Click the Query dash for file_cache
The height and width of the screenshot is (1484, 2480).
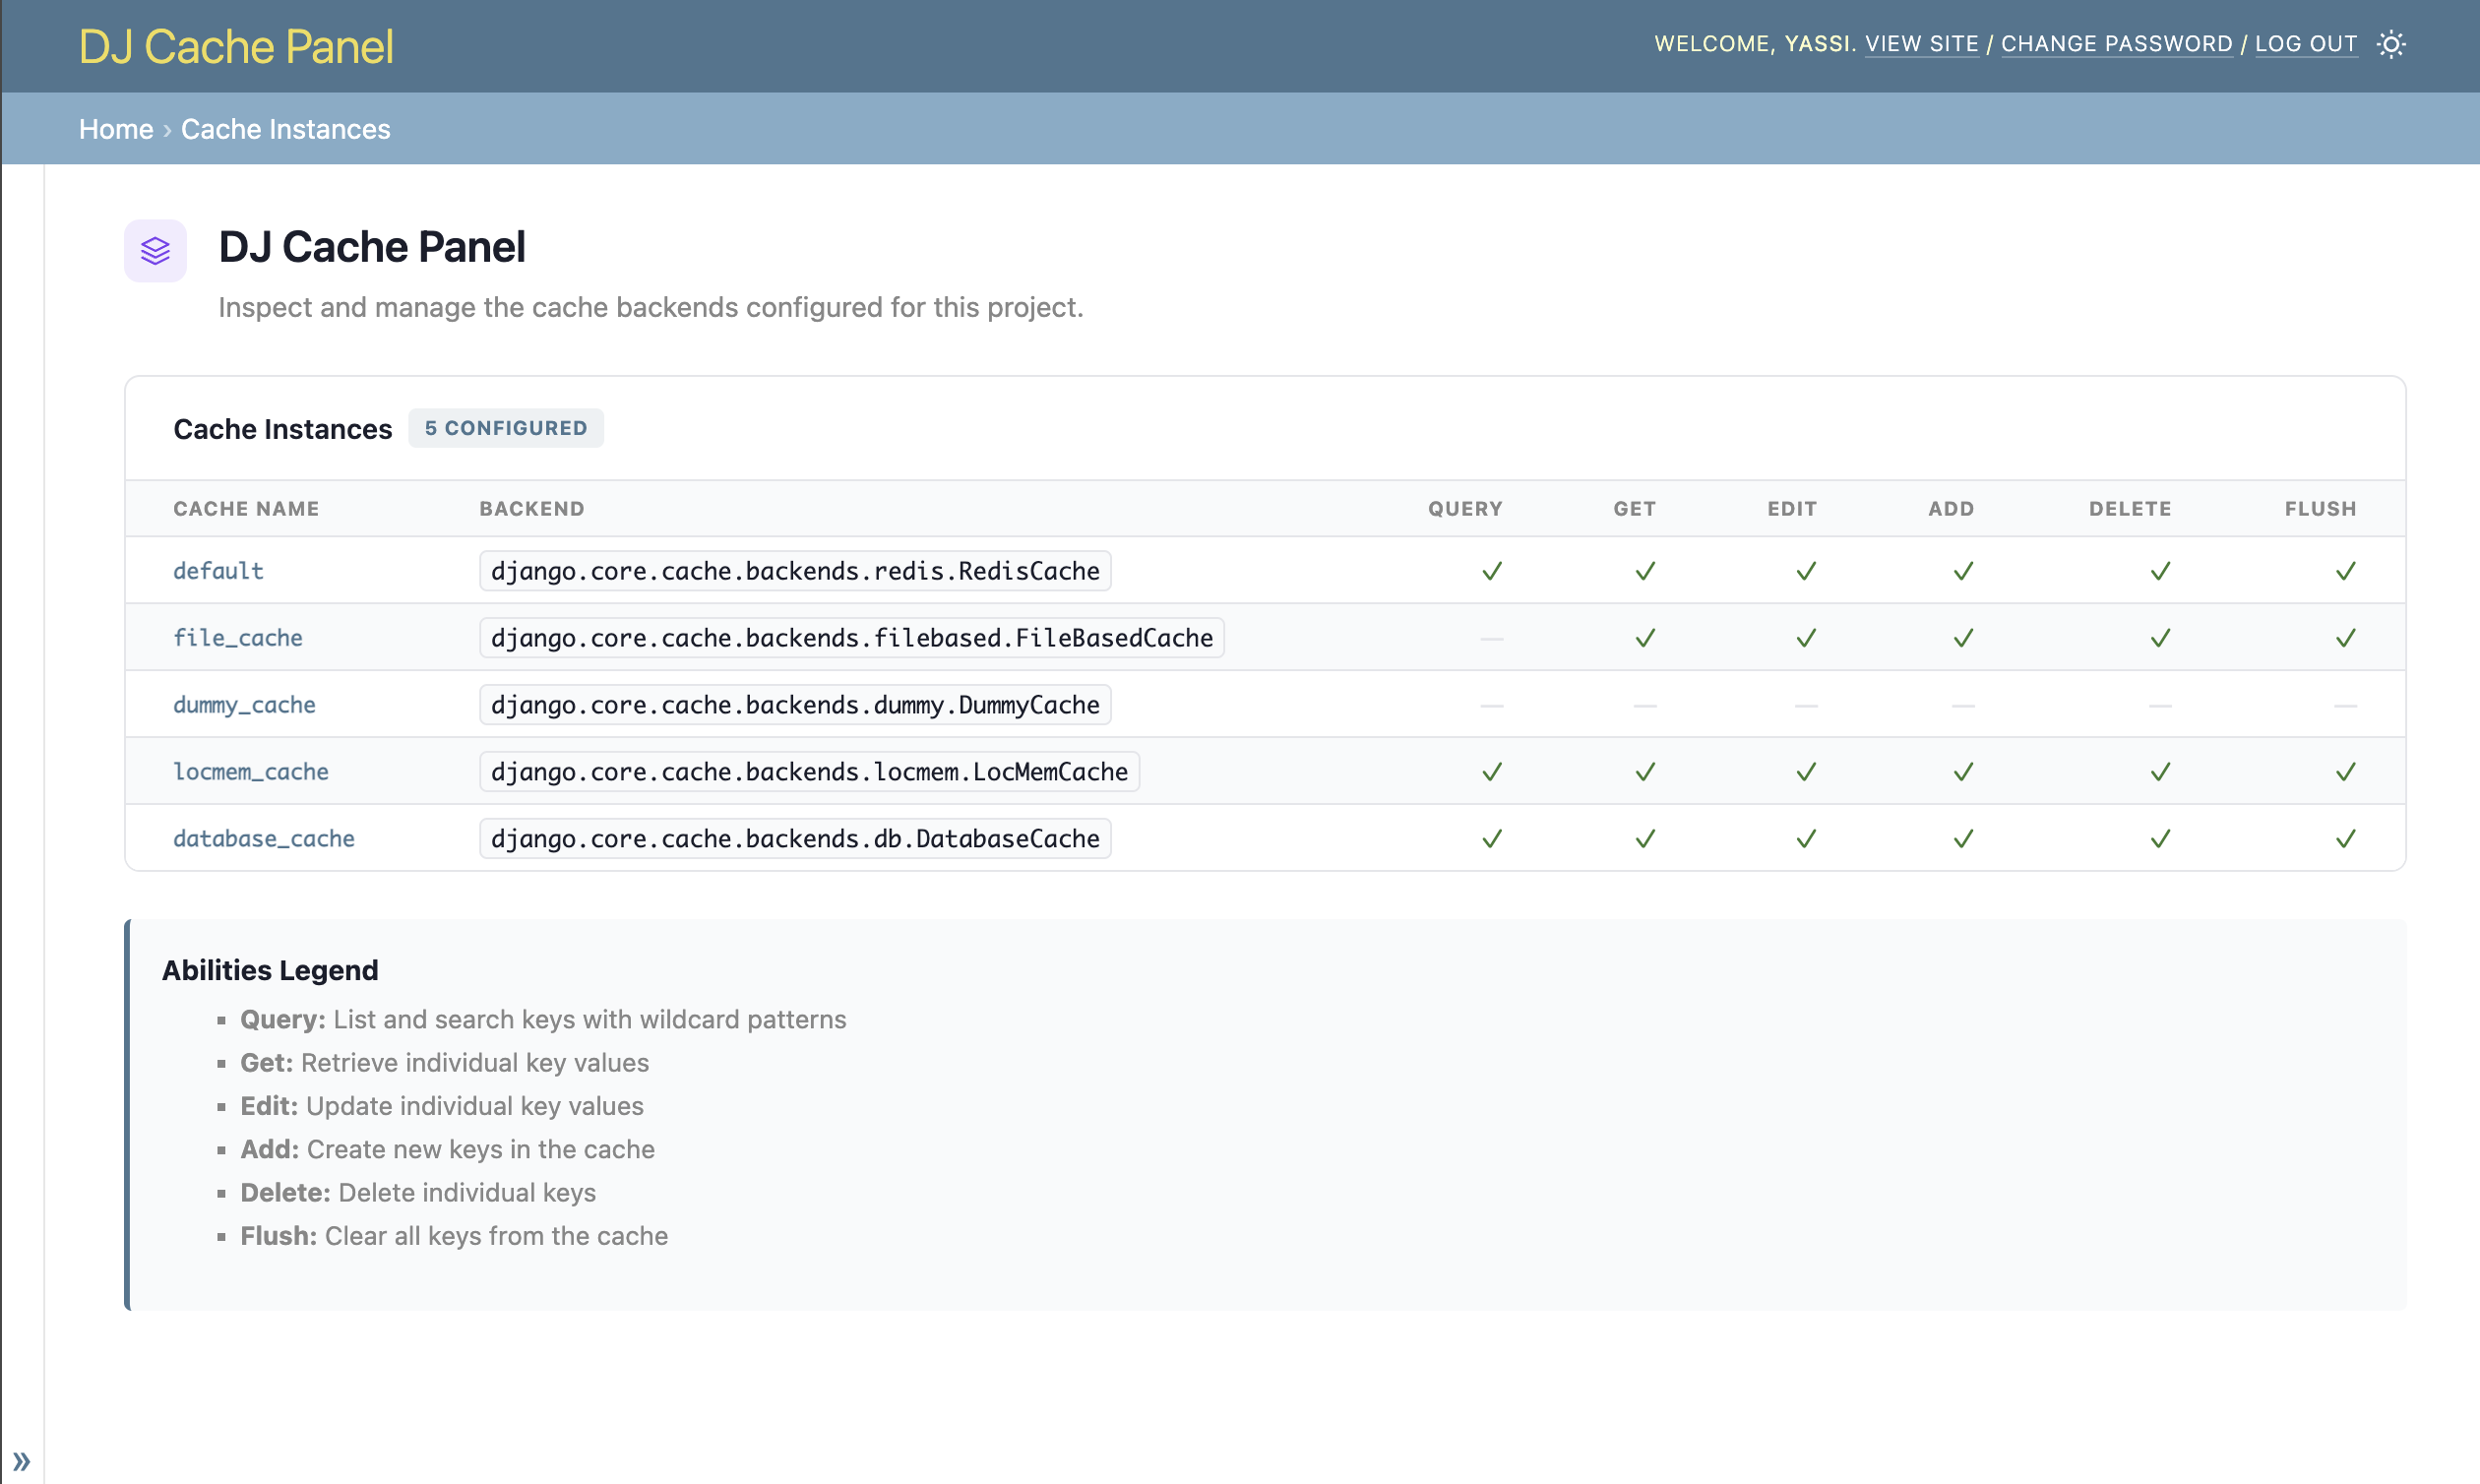click(1492, 639)
